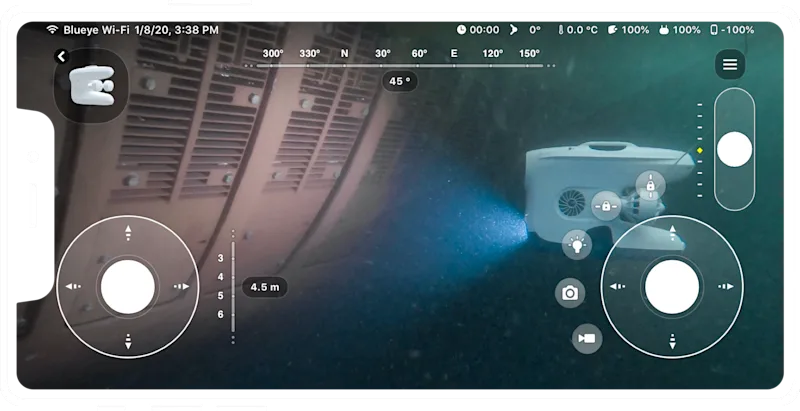Start video recording with camcorder icon
This screenshot has height=411, width=800.
(586, 339)
